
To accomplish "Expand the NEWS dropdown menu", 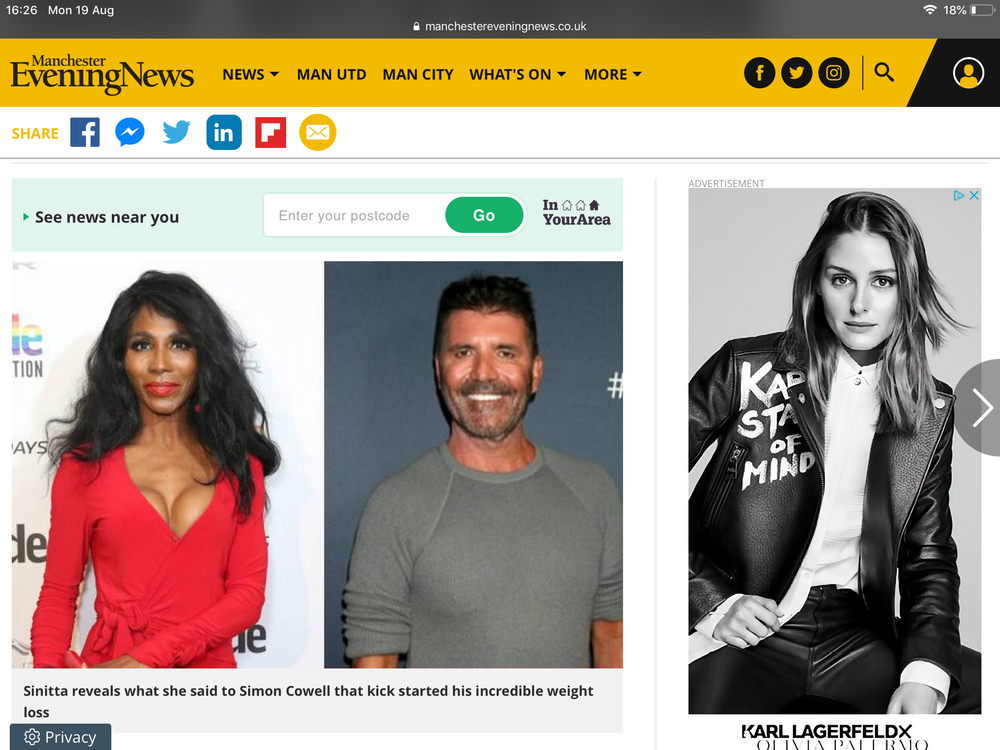I will pyautogui.click(x=251, y=75).
